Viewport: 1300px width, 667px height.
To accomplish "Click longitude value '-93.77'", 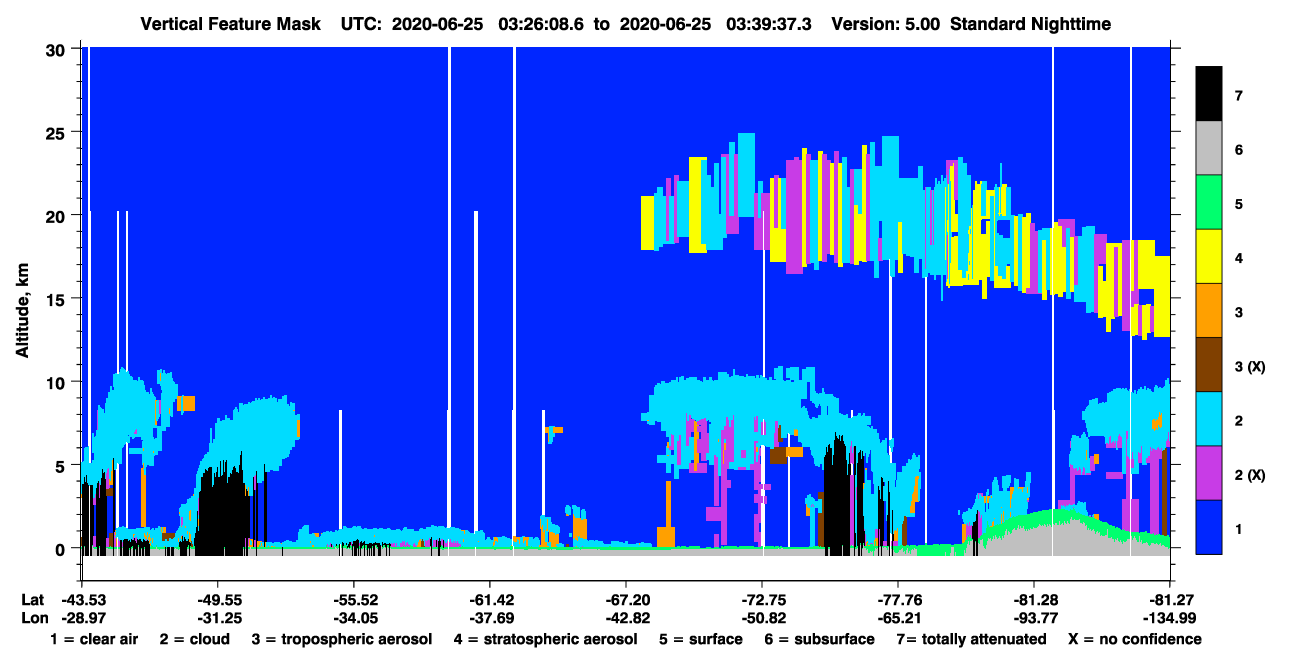I will [x=1034, y=618].
